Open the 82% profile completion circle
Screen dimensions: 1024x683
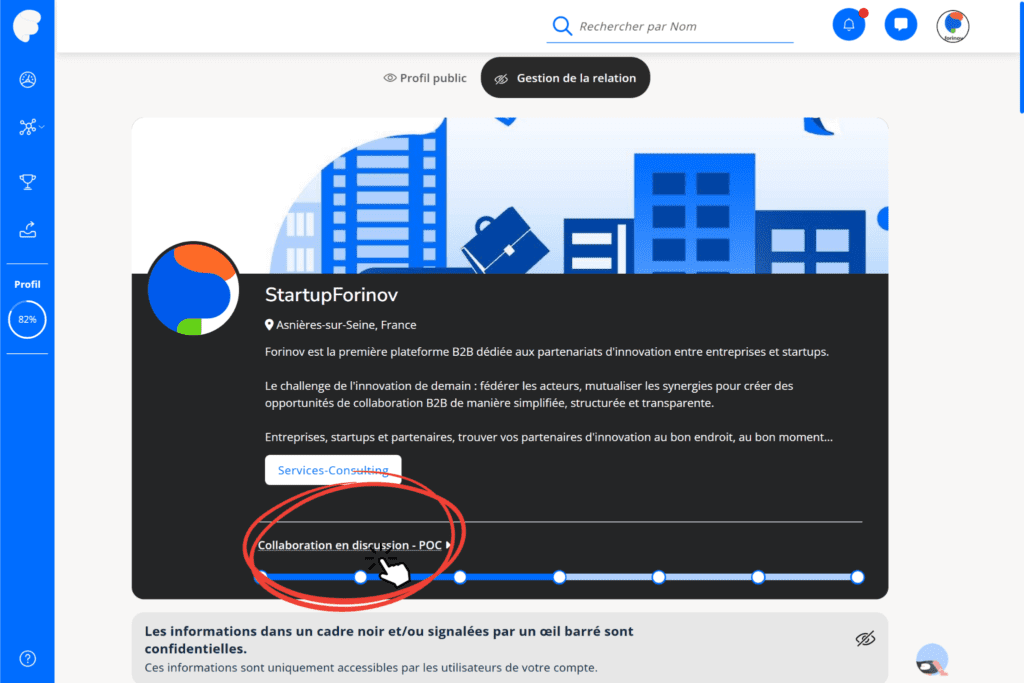click(27, 319)
